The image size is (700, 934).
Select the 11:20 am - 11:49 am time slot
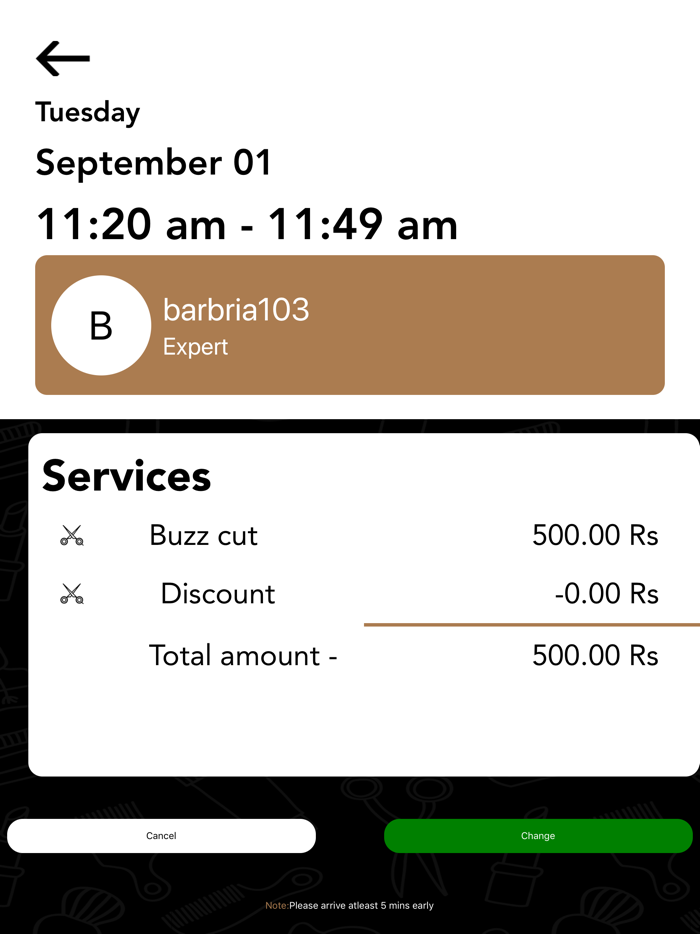(247, 224)
